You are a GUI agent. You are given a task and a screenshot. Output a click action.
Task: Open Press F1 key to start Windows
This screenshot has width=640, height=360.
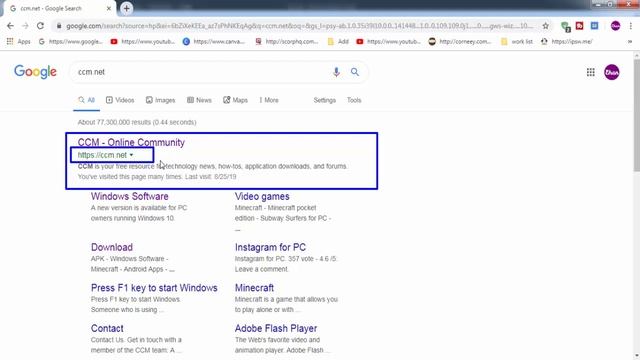pyautogui.click(x=154, y=288)
